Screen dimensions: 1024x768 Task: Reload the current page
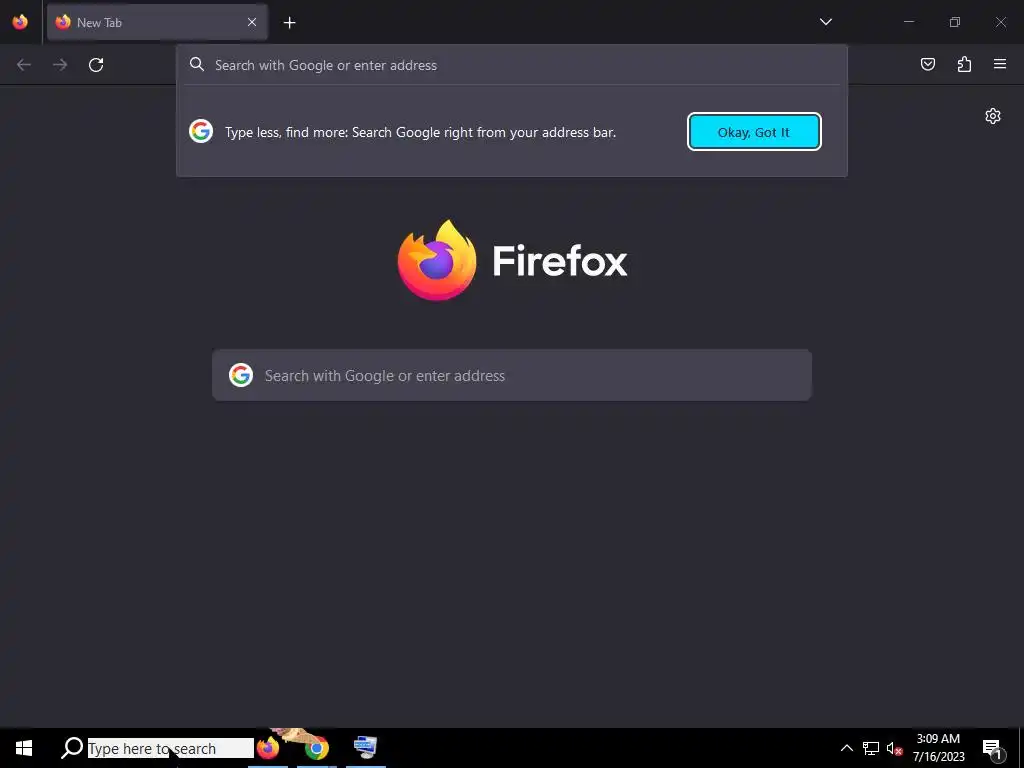coord(96,65)
